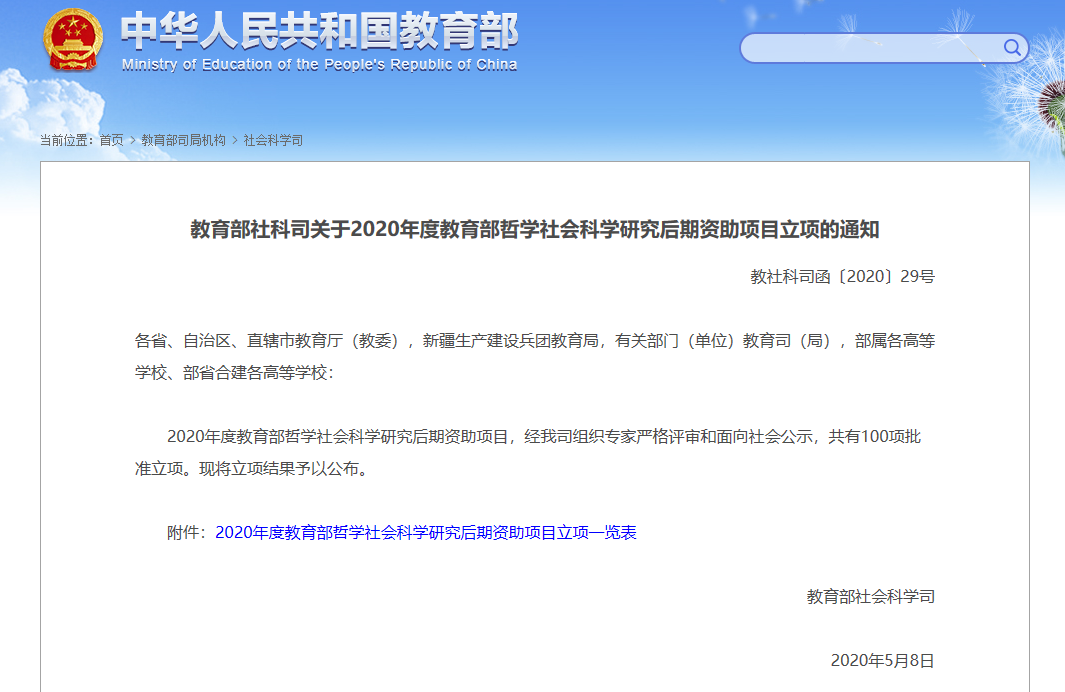Open the 后期资助项目立项一览表 attachment link
Screen dimensions: 1065x692
pos(426,532)
